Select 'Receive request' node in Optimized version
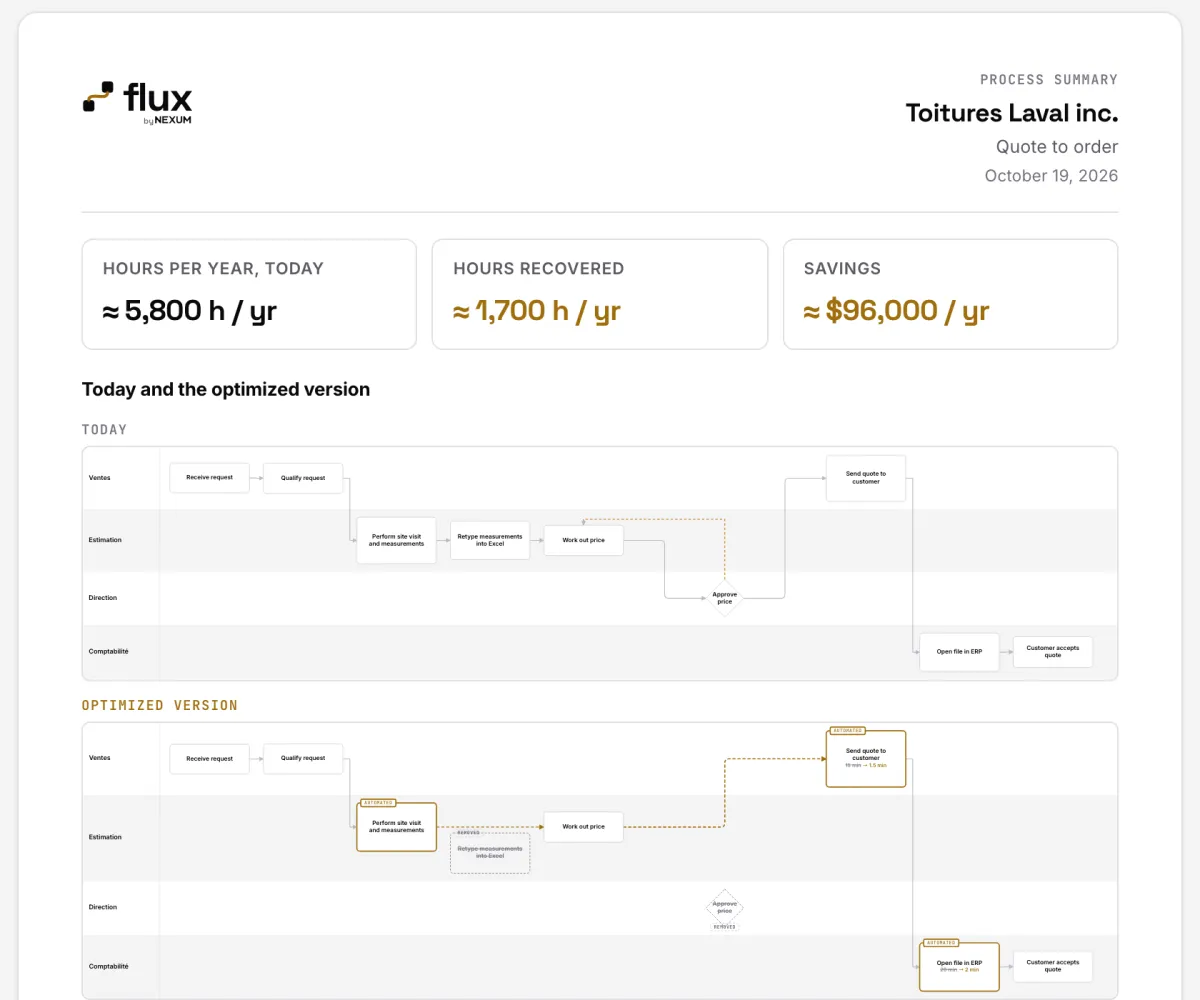 (209, 759)
